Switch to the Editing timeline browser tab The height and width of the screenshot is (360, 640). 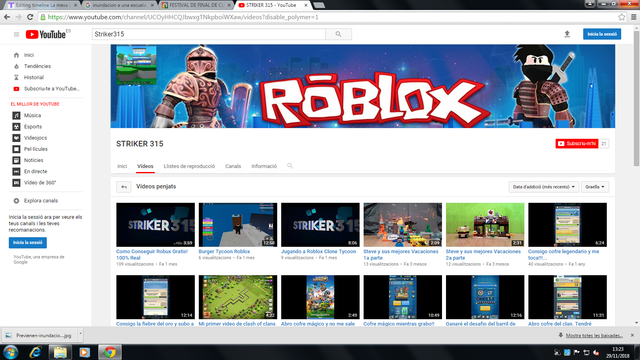(x=41, y=5)
